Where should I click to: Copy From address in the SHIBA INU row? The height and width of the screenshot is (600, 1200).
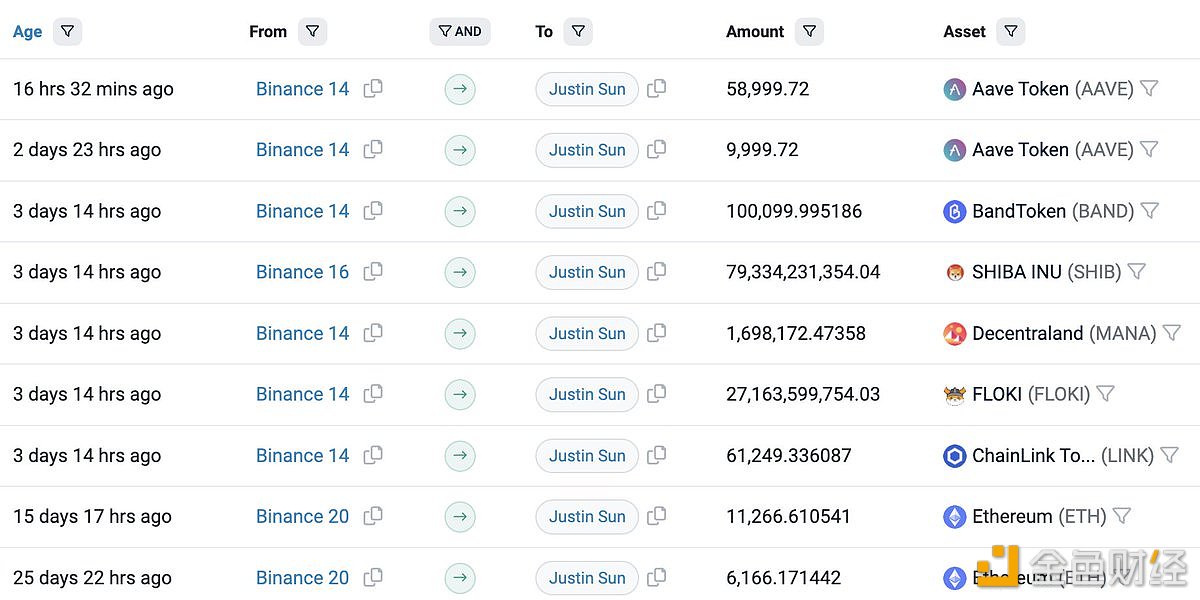[373, 272]
